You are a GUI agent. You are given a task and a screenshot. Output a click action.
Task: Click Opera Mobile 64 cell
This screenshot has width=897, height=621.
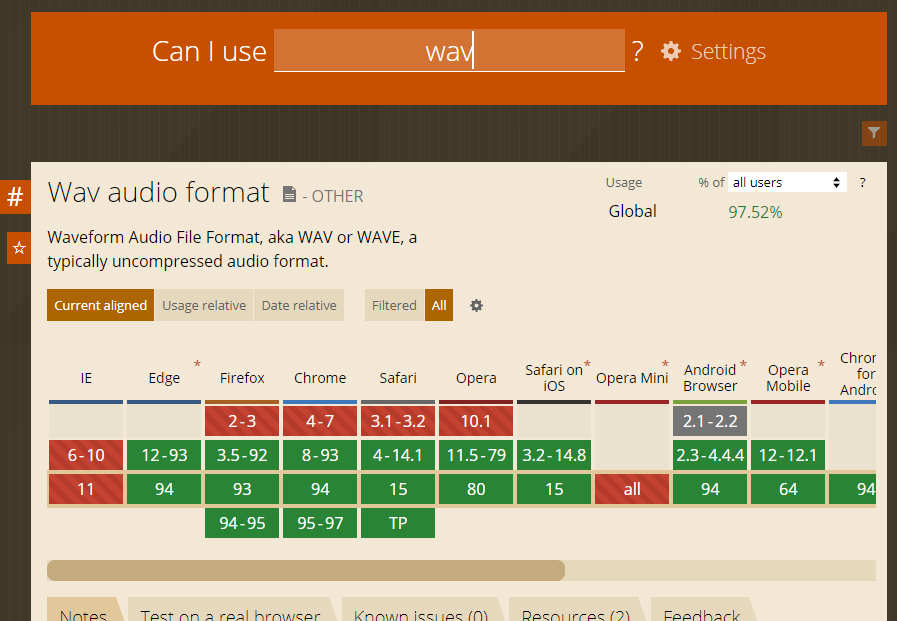pyautogui.click(x=788, y=489)
